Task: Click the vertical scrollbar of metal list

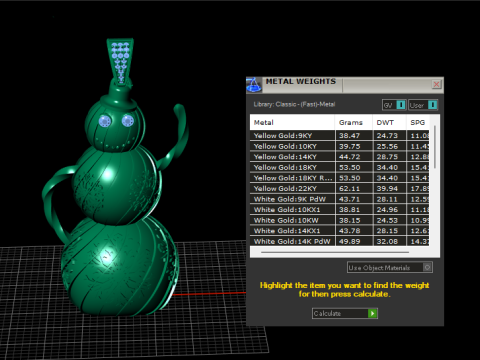Action: [435, 147]
